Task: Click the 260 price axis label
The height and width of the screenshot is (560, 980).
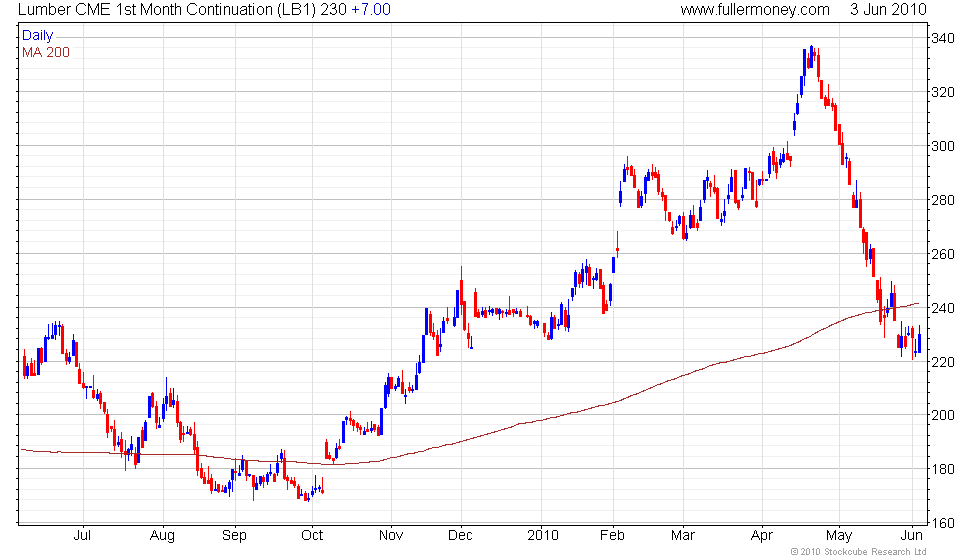Action: 943,254
